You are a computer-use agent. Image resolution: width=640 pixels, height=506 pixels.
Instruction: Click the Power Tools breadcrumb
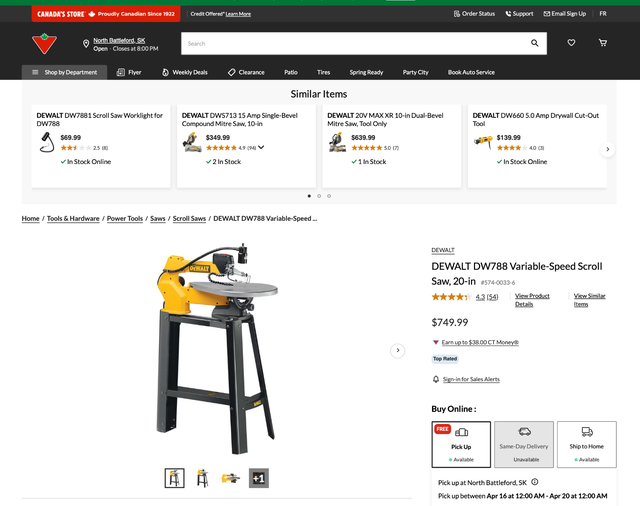pos(125,218)
